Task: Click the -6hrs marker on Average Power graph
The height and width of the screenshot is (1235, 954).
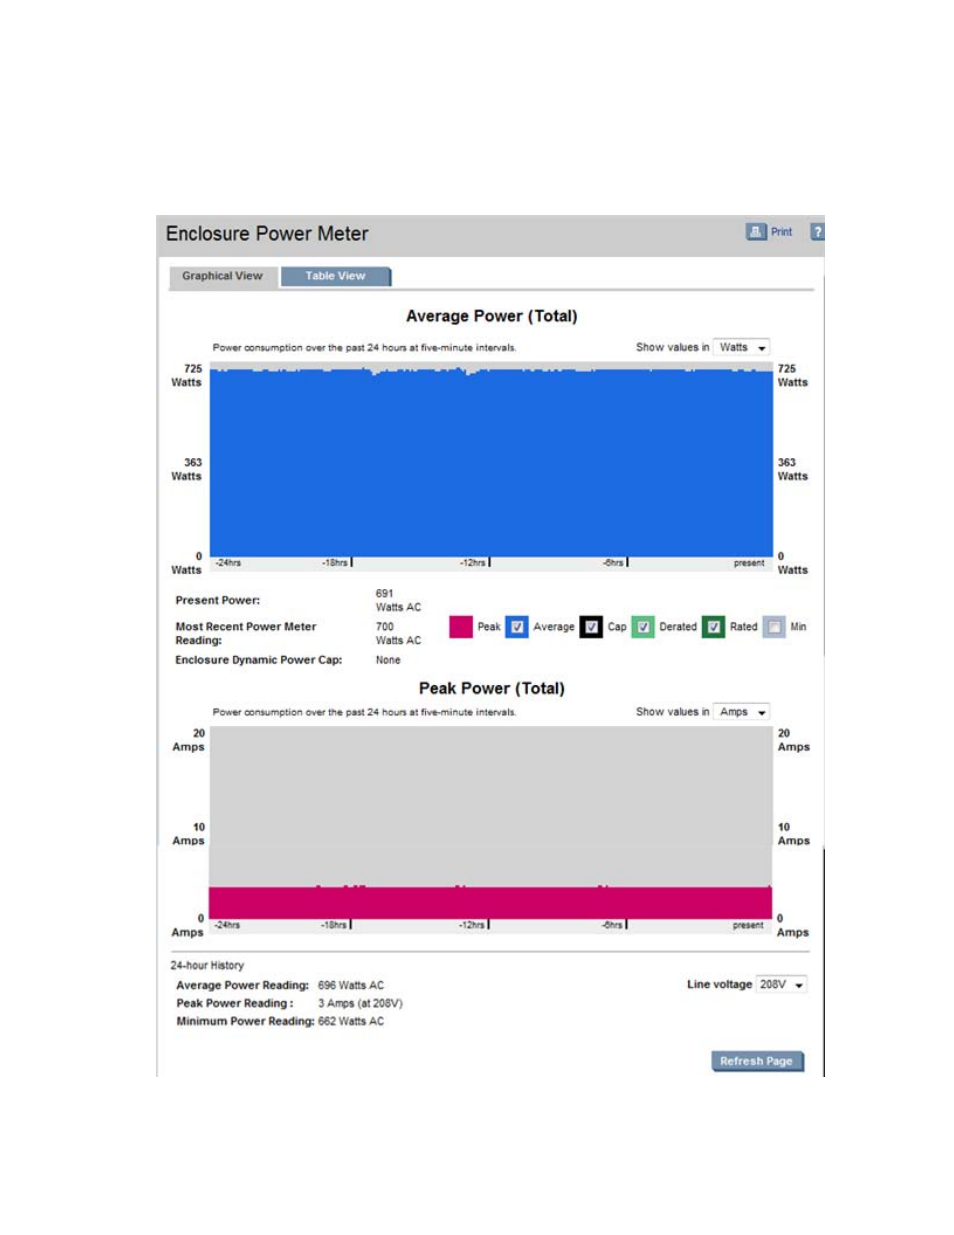Action: (x=613, y=563)
